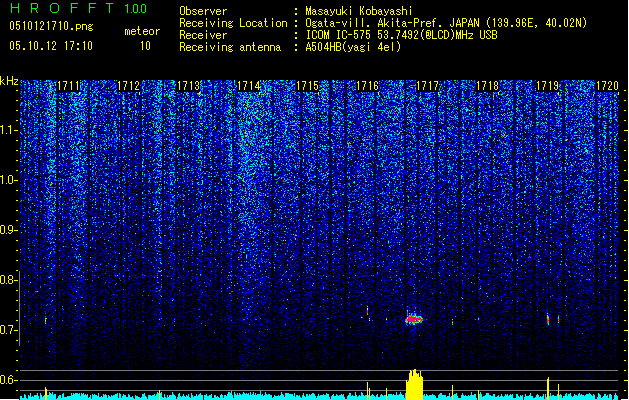Screen dimensions: 629x400
Task: Click time marker 1719
Action: (547, 86)
